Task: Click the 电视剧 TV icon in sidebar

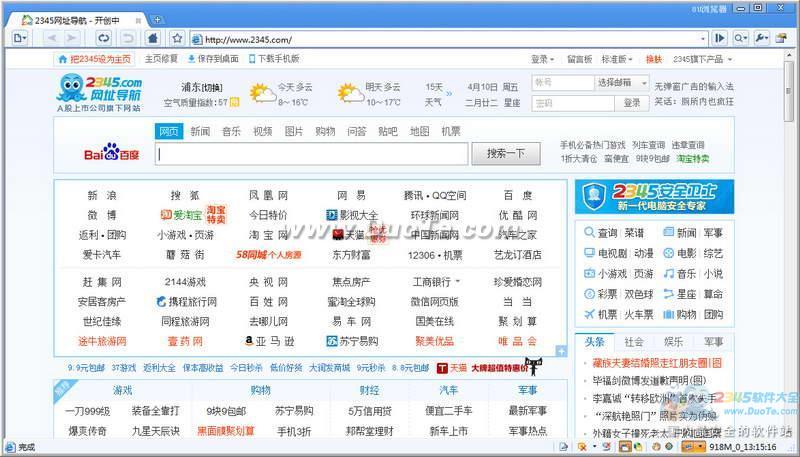Action: pos(589,253)
